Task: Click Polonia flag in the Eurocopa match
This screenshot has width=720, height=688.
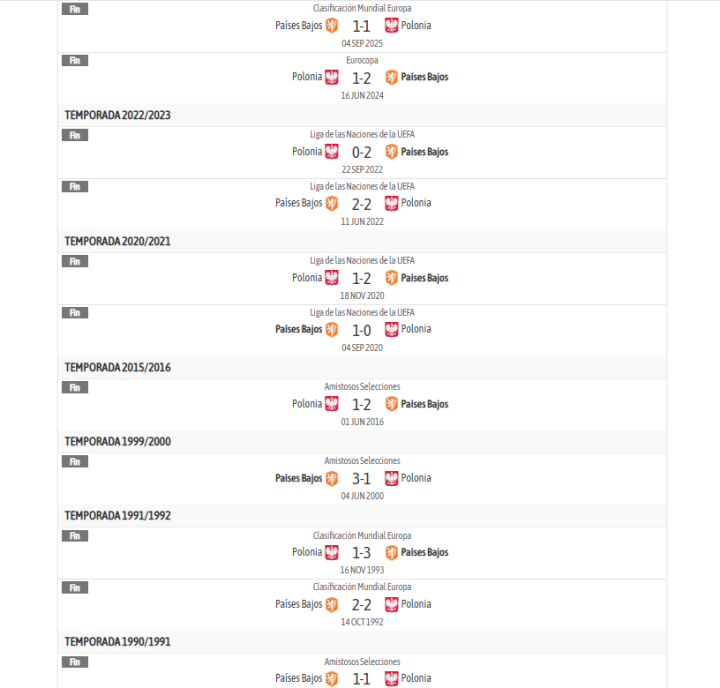Action: [332, 77]
